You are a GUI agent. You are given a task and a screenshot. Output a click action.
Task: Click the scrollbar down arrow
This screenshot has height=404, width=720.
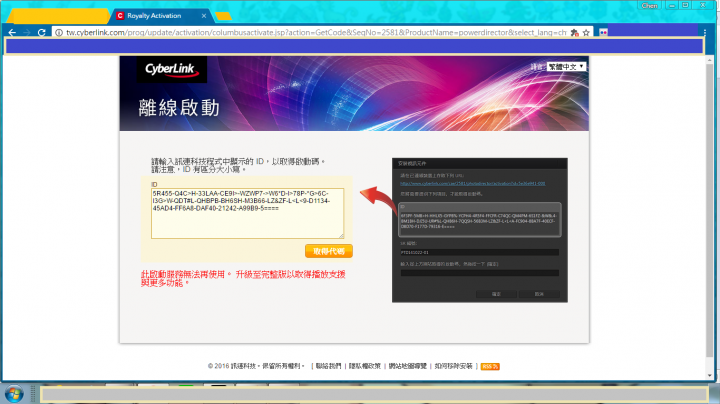710,376
